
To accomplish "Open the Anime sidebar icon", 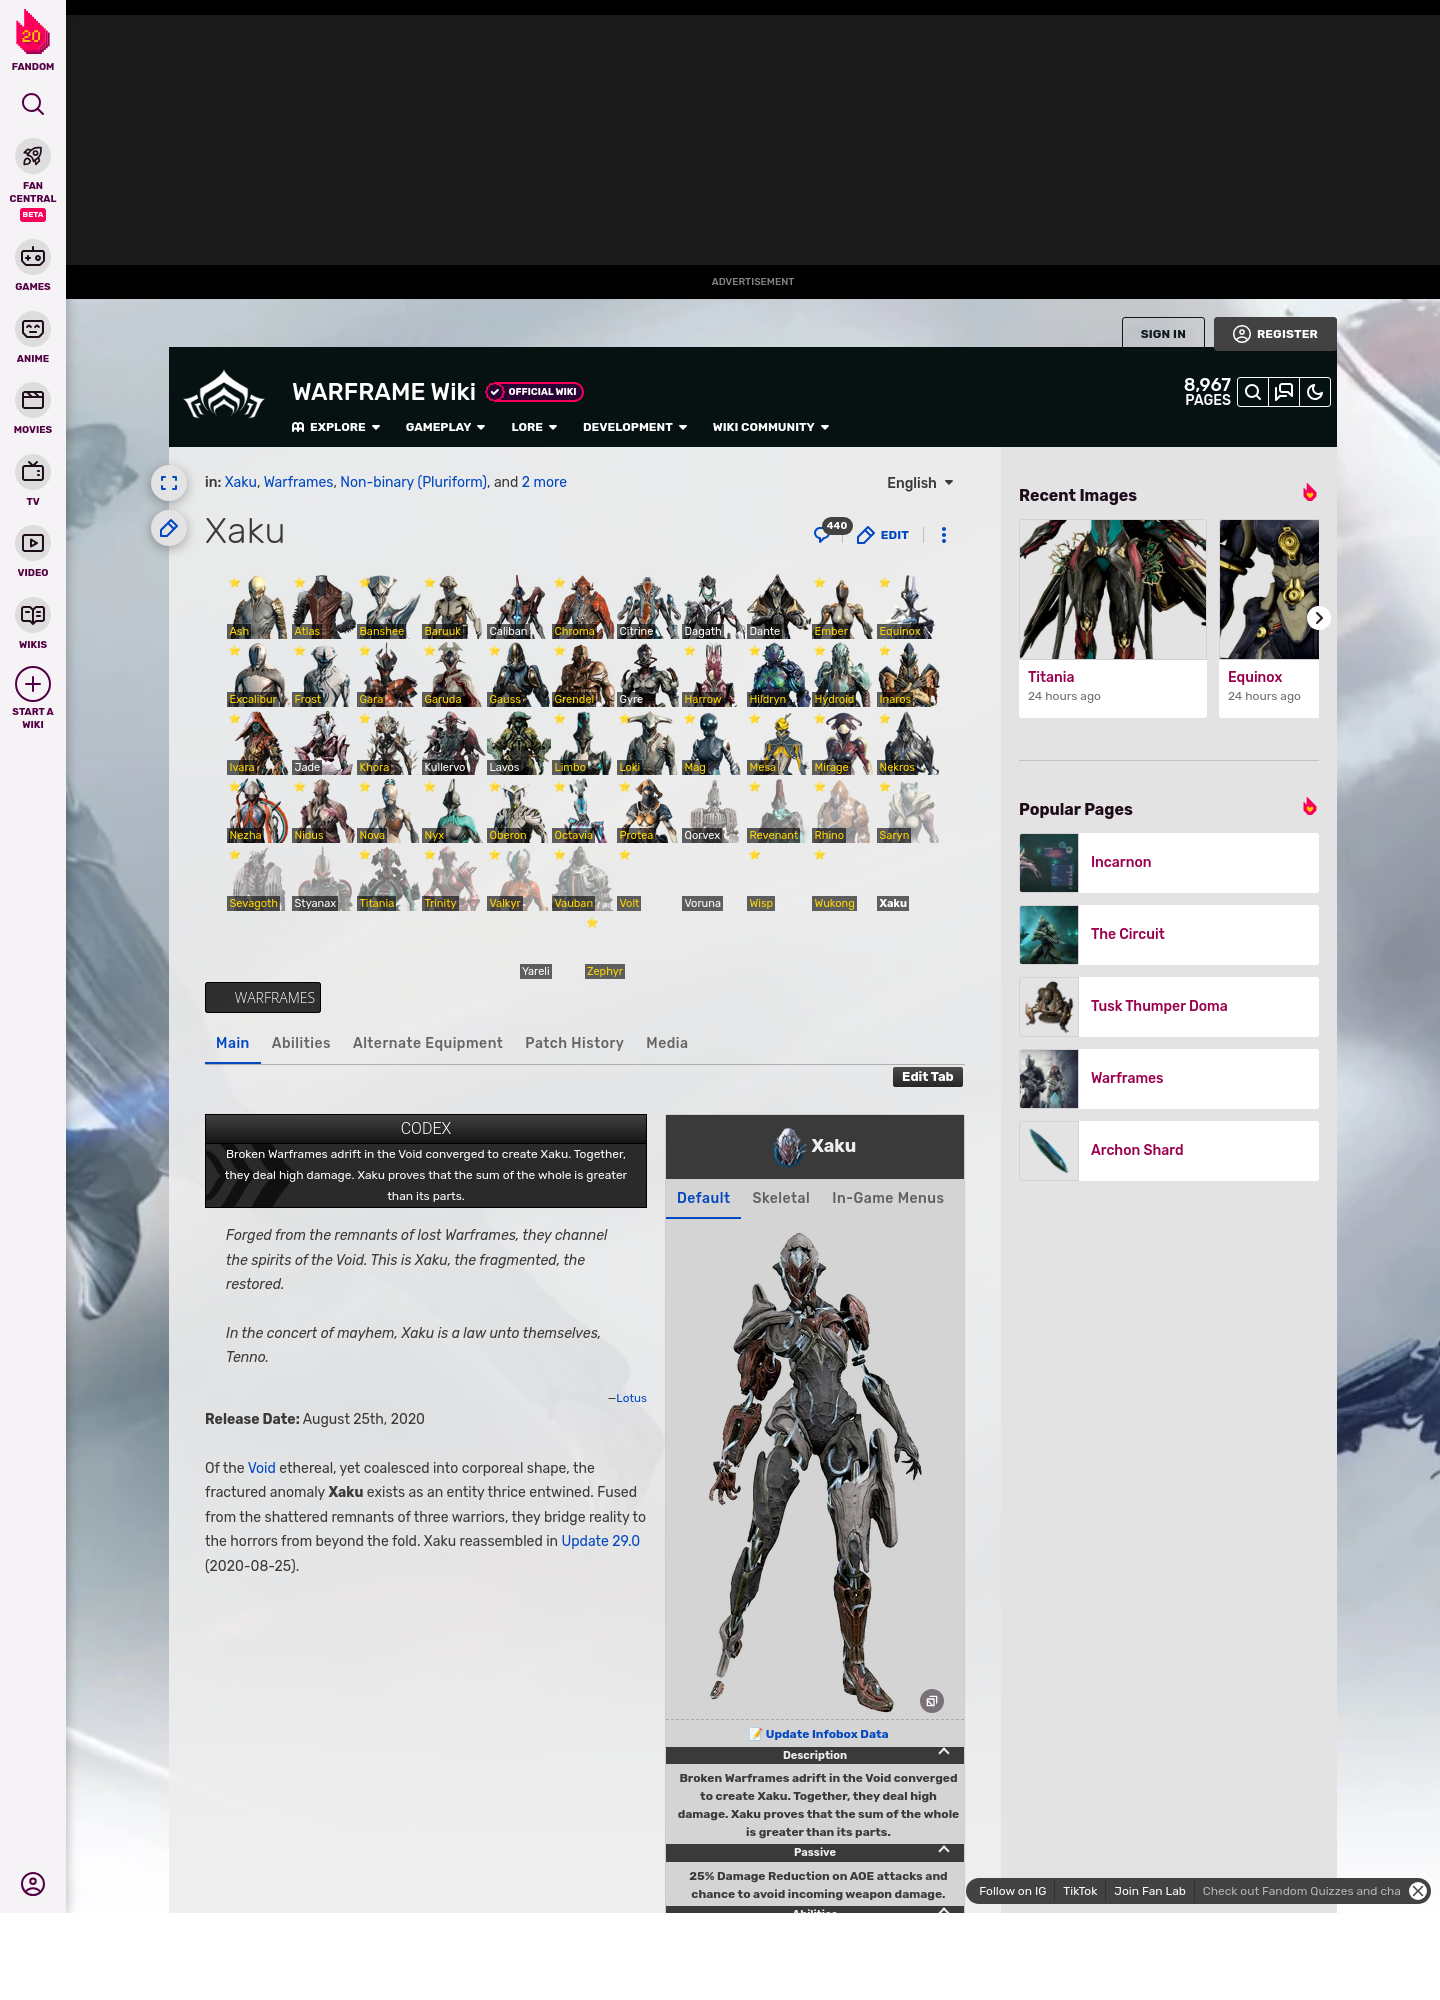I will [33, 329].
